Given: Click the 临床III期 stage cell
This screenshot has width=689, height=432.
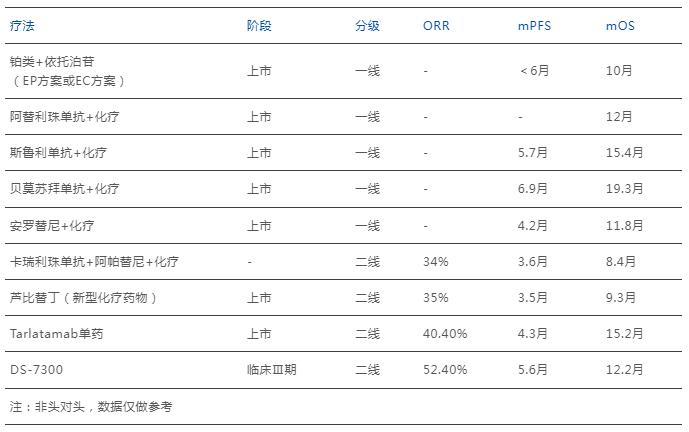Looking at the screenshot, I should coord(272,370).
